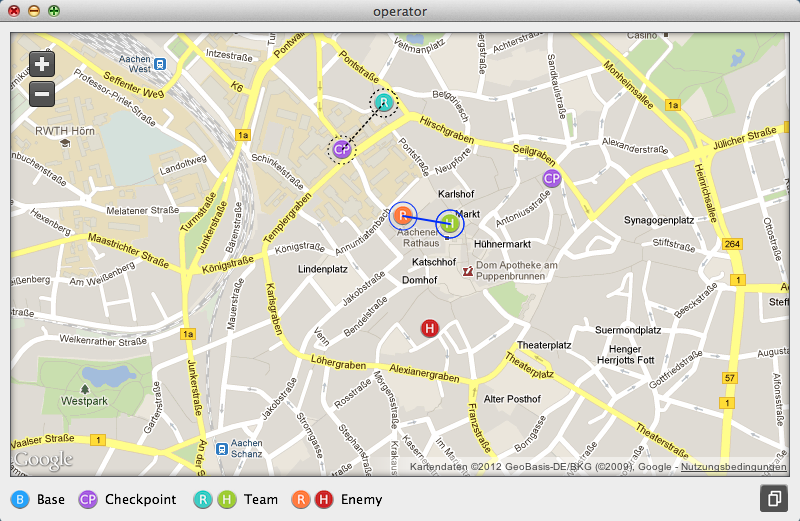Click the Hirschgraben street label

447,130
